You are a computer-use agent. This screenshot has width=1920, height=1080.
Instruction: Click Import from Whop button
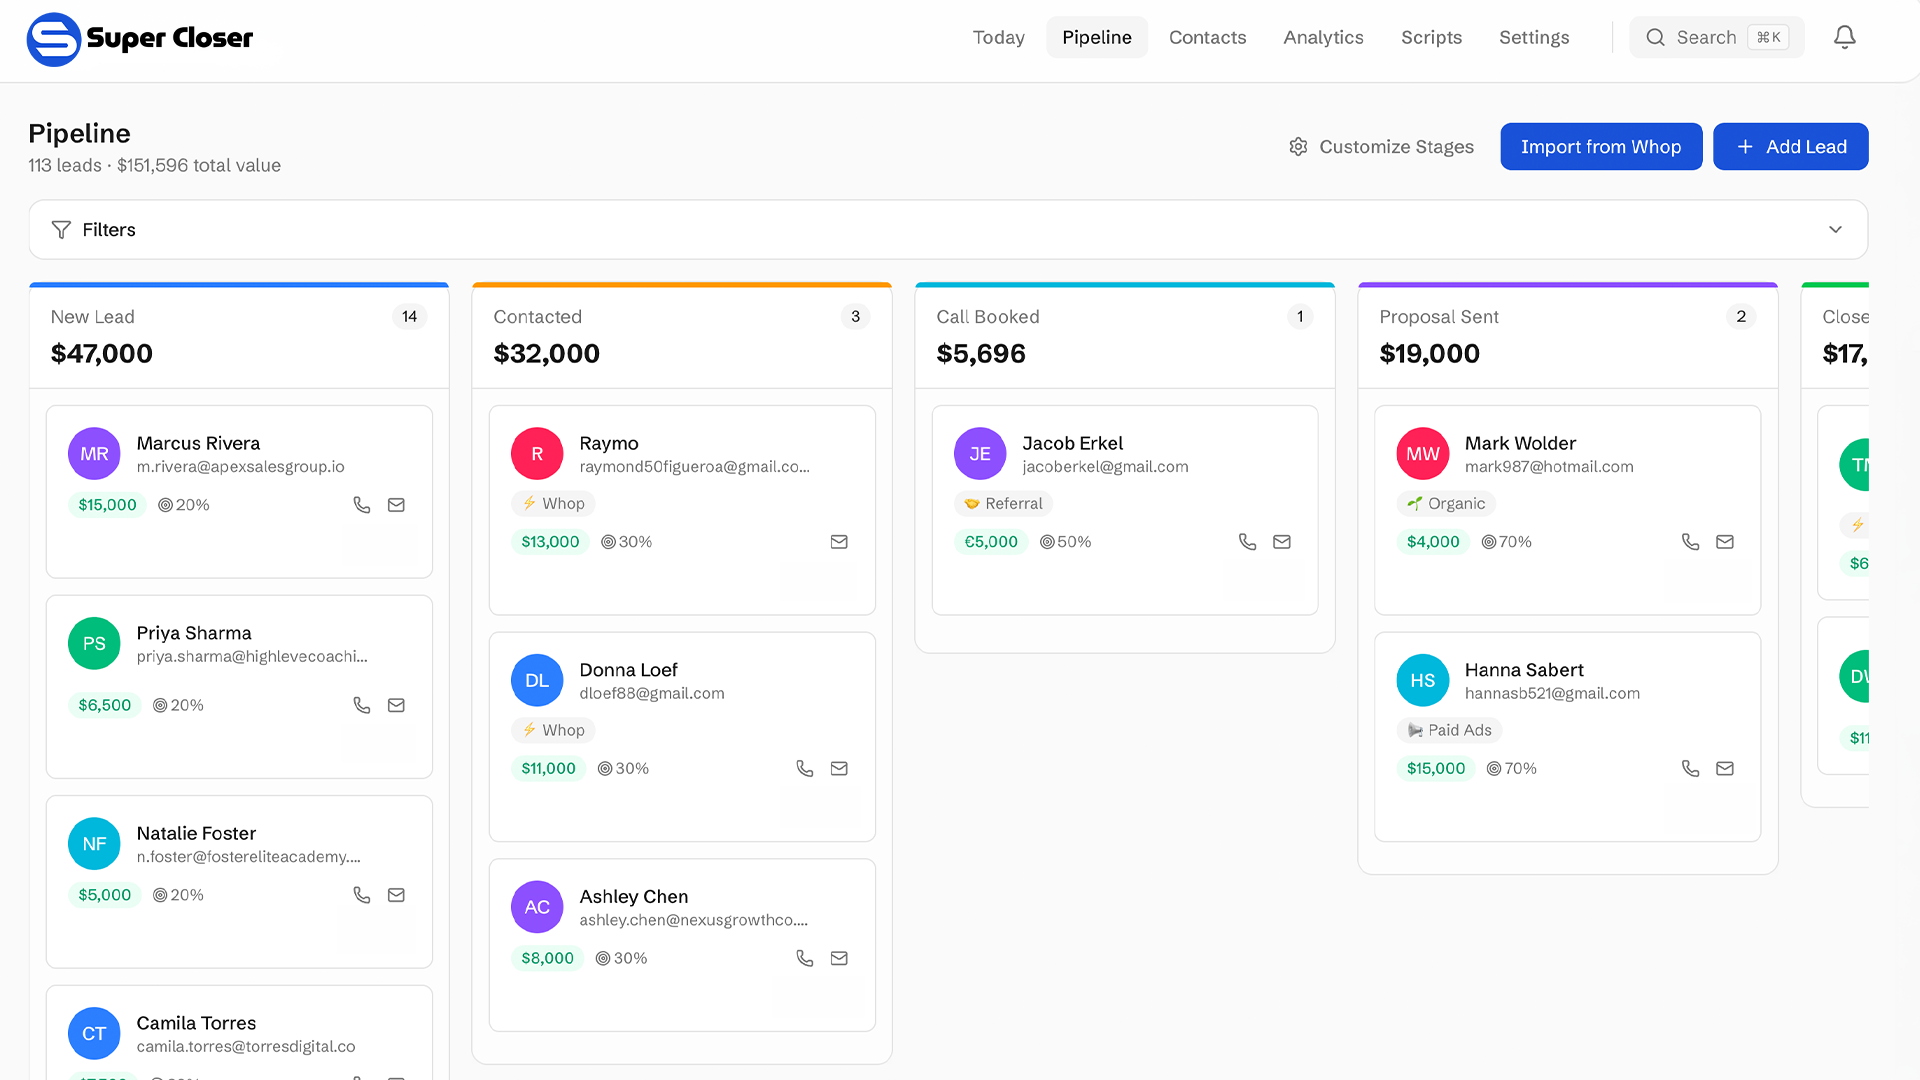[1601, 147]
